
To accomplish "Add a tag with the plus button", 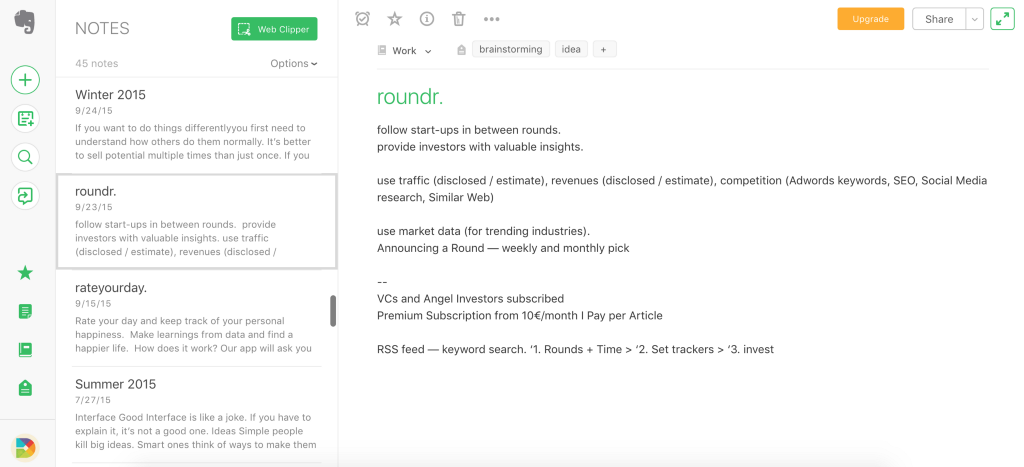I will coord(604,49).
